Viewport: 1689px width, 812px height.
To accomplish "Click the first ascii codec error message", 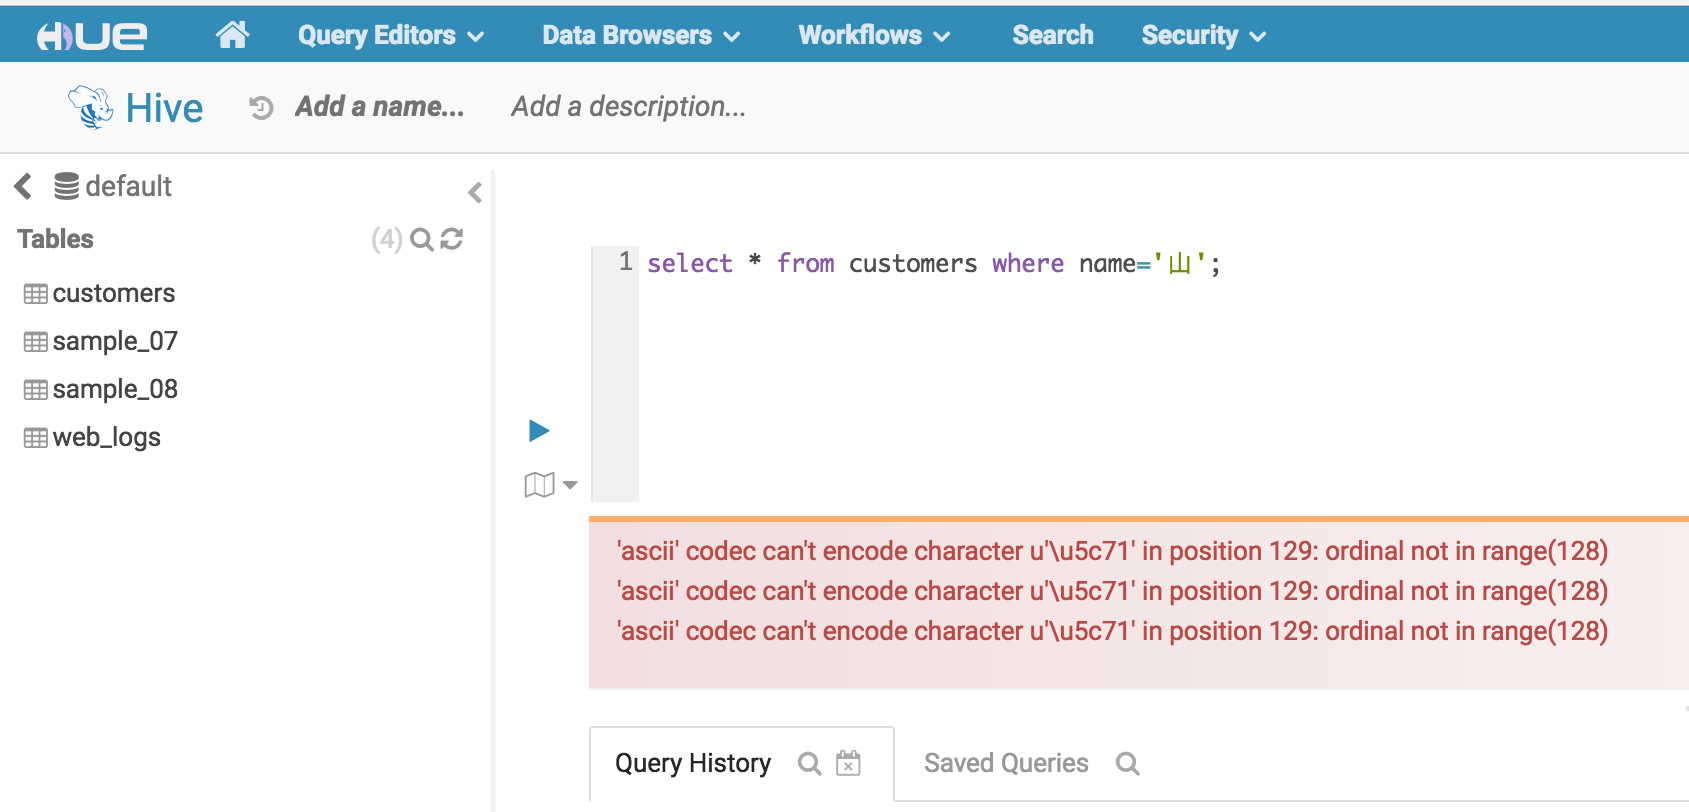I will pos(1112,551).
